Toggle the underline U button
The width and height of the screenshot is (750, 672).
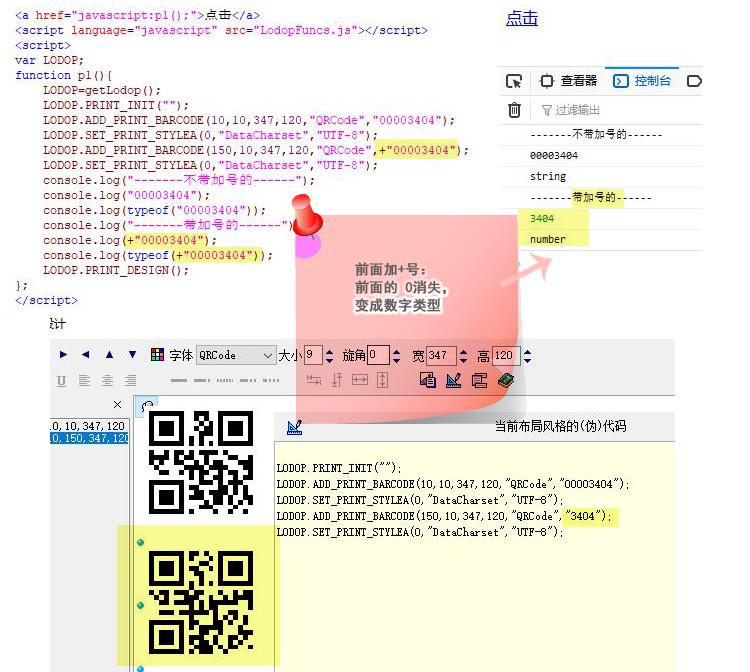pyautogui.click(x=61, y=381)
